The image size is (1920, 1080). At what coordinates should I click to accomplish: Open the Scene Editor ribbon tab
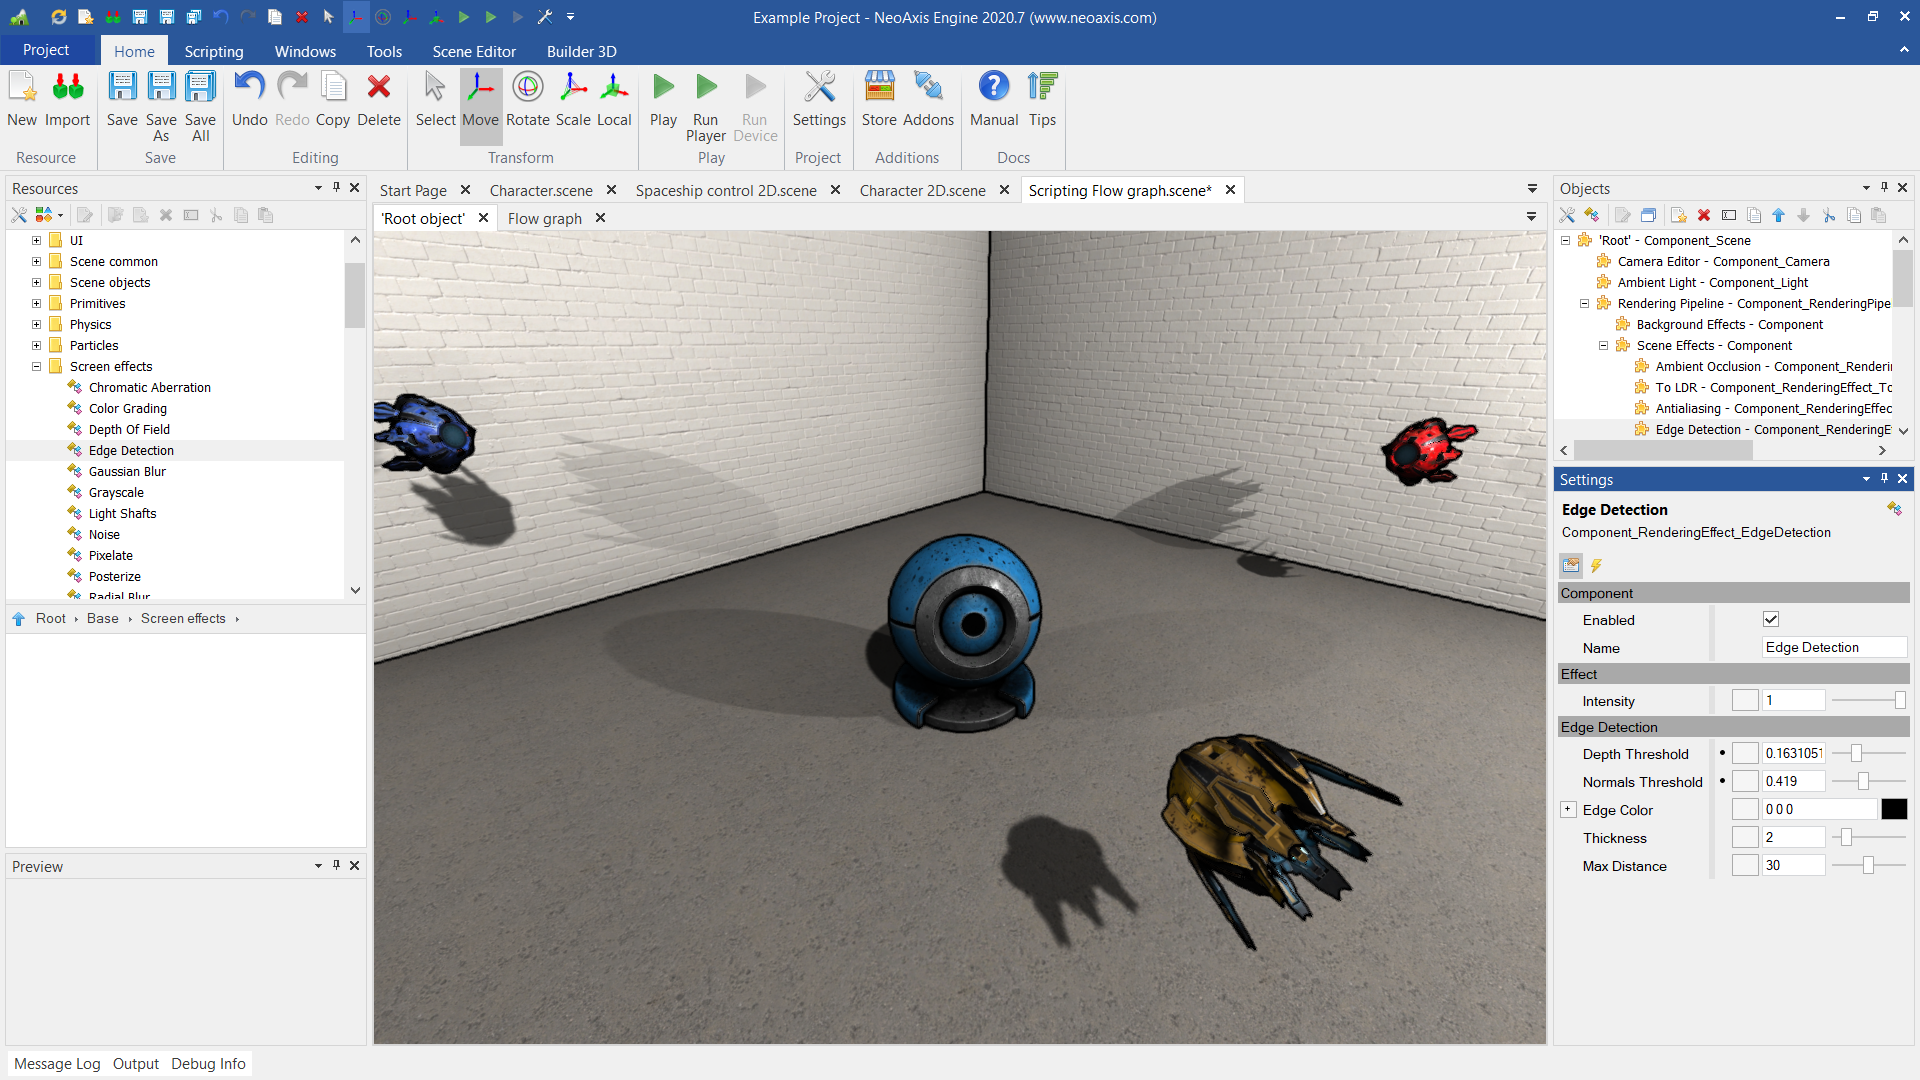[474, 51]
